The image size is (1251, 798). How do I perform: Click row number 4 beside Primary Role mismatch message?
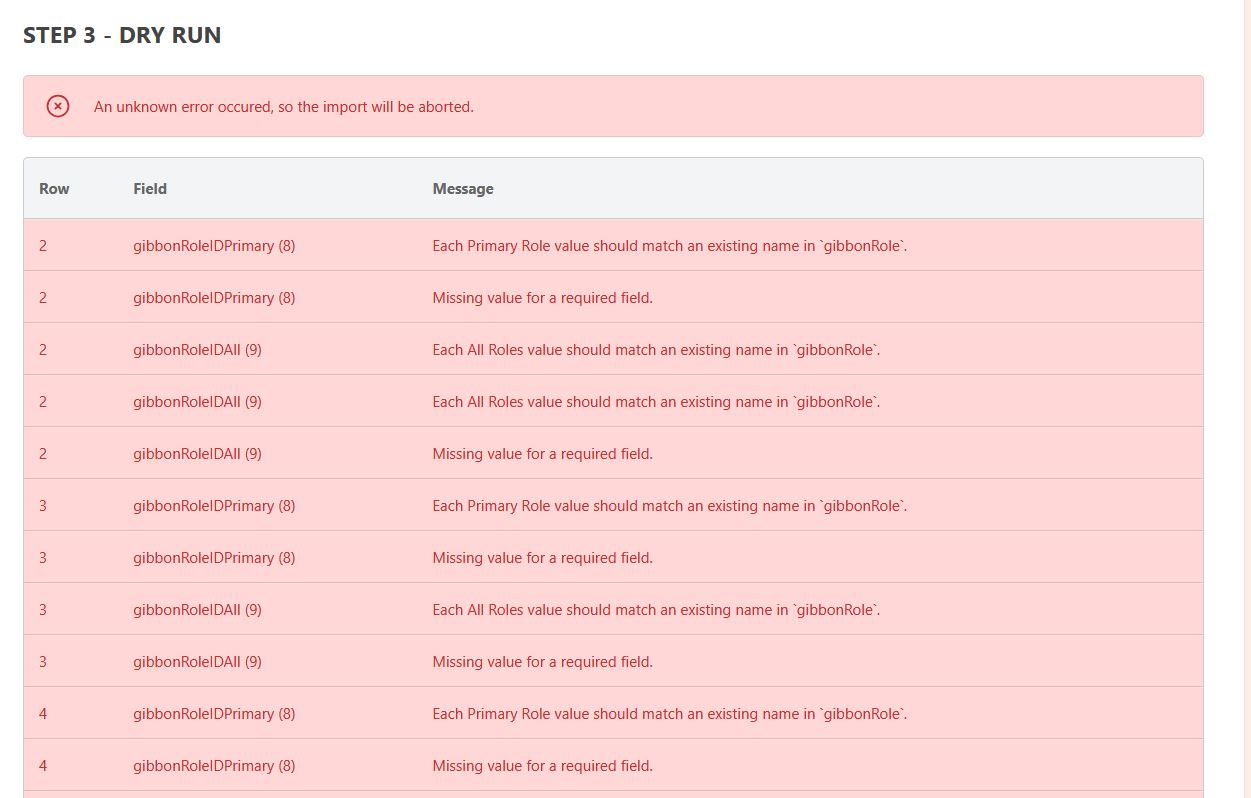tap(43, 713)
